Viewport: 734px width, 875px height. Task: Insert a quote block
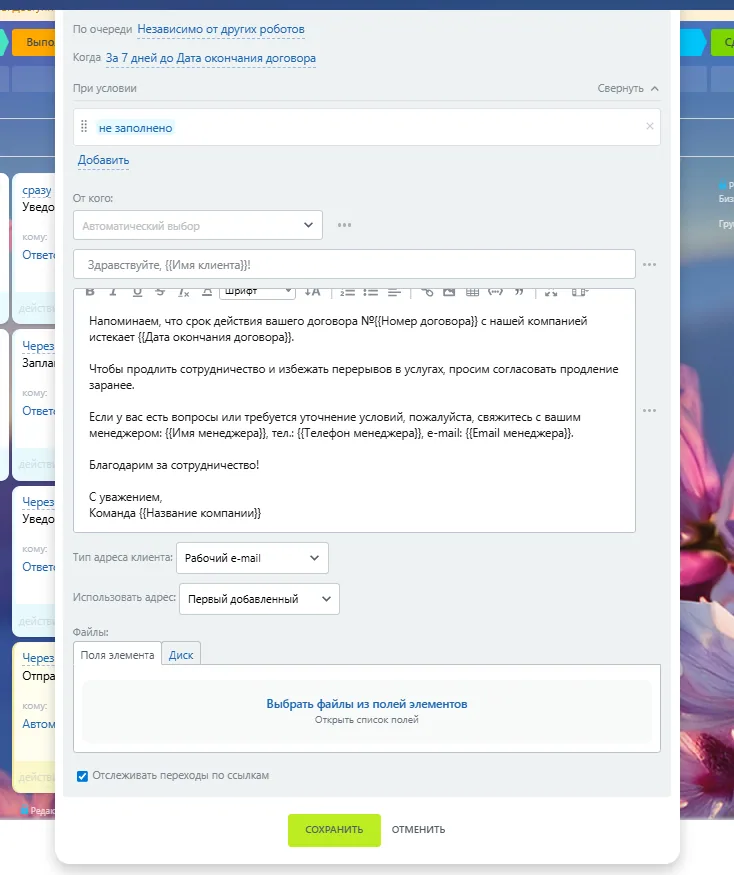click(519, 292)
